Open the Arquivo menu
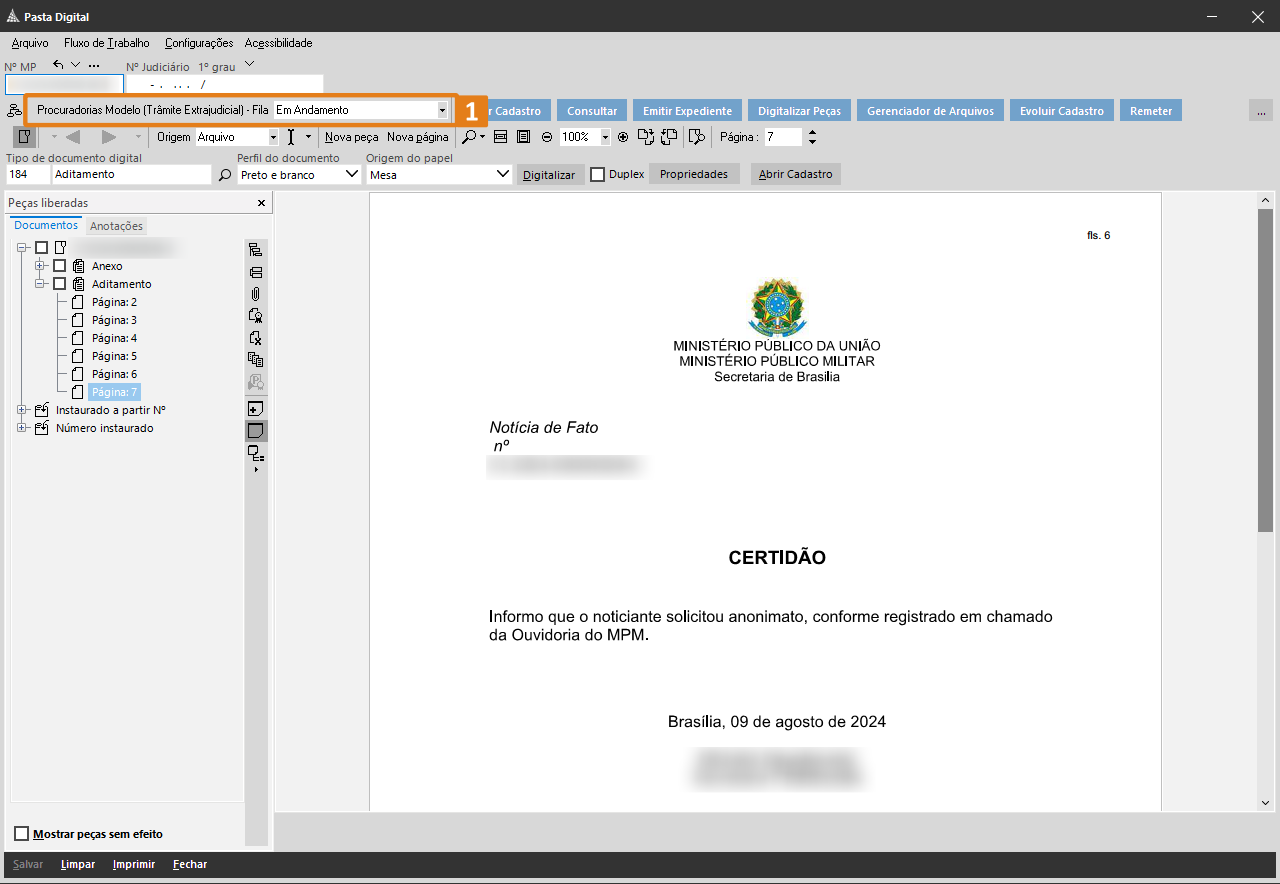This screenshot has width=1280, height=884. click(x=30, y=43)
